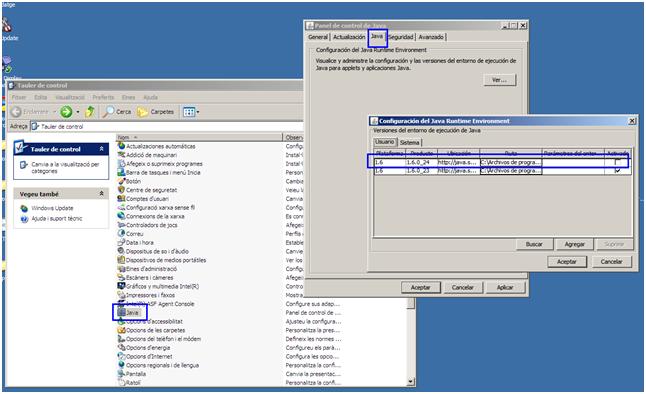The image size is (646, 394).
Task: Click the Nom column header
Action: 199,137
